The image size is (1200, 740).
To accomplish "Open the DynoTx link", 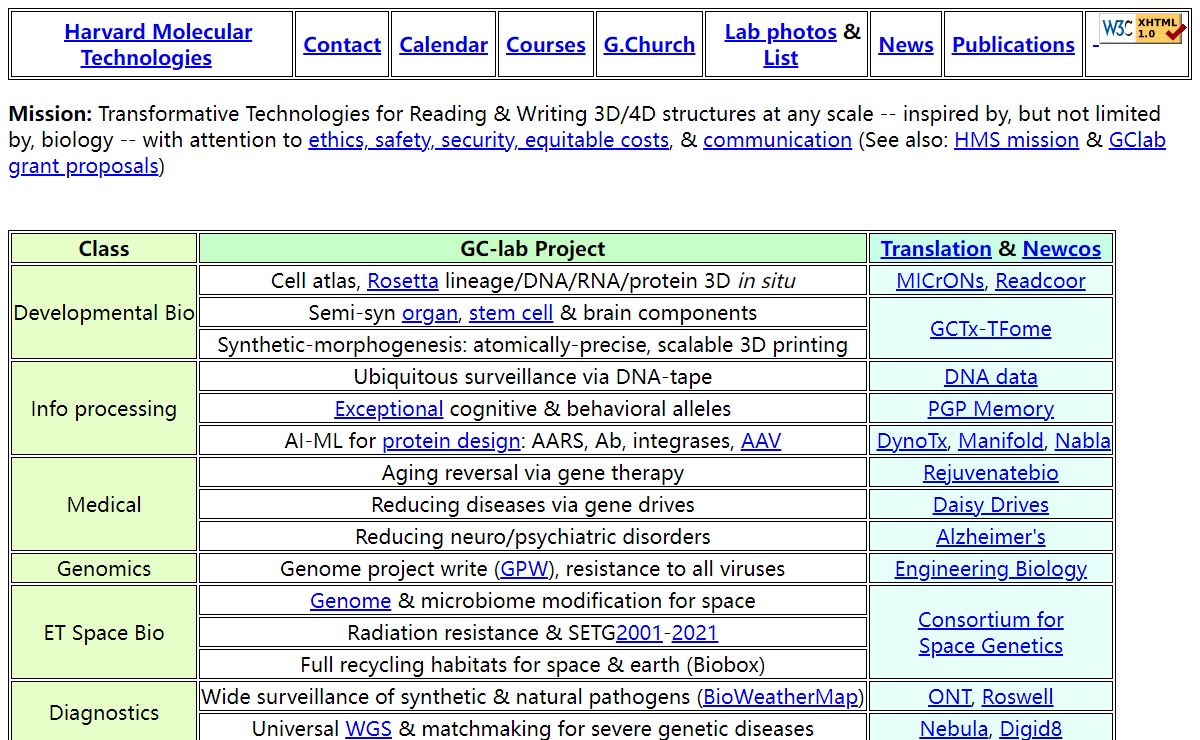I will (912, 441).
